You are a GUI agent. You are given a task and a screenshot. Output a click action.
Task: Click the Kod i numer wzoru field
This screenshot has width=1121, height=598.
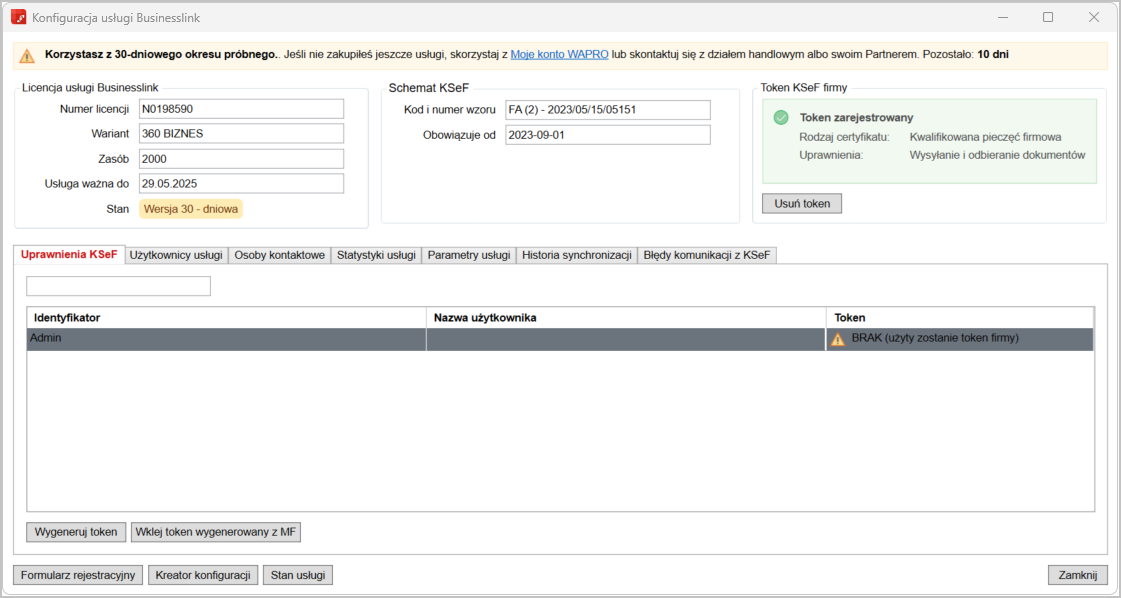(x=608, y=110)
